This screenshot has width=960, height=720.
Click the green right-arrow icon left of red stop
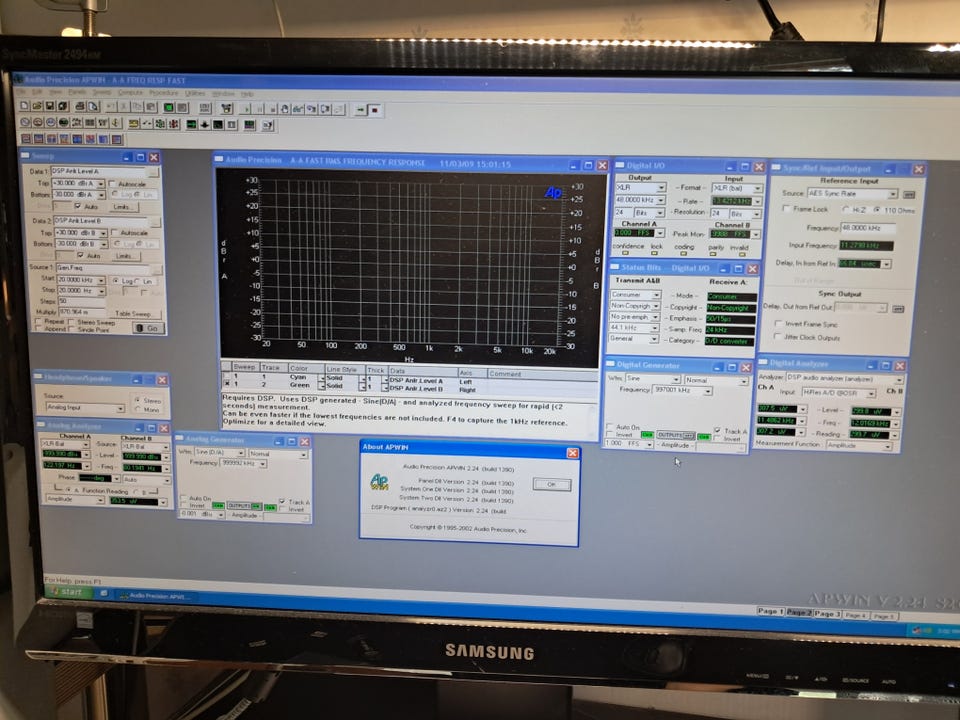[x=361, y=110]
